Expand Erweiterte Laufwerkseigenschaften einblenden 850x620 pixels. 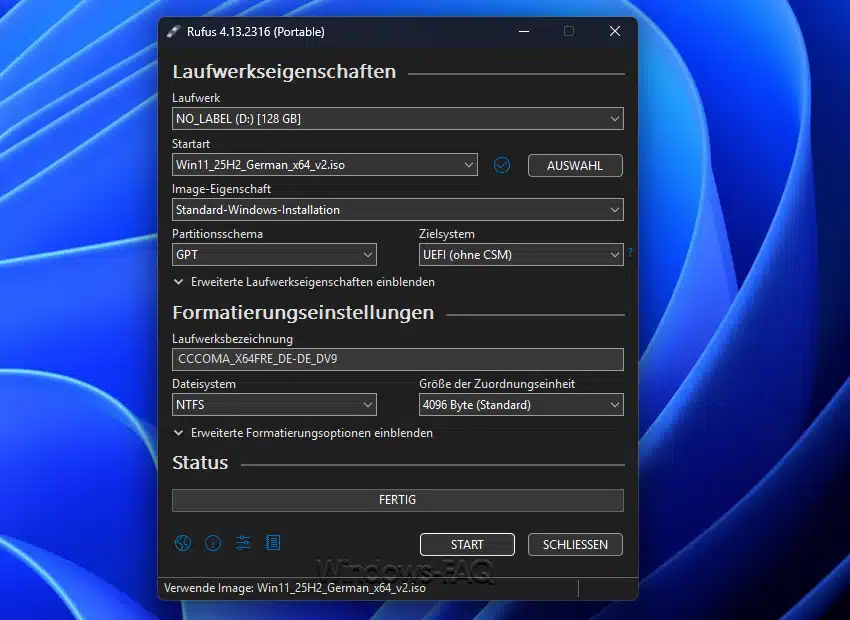(x=304, y=282)
